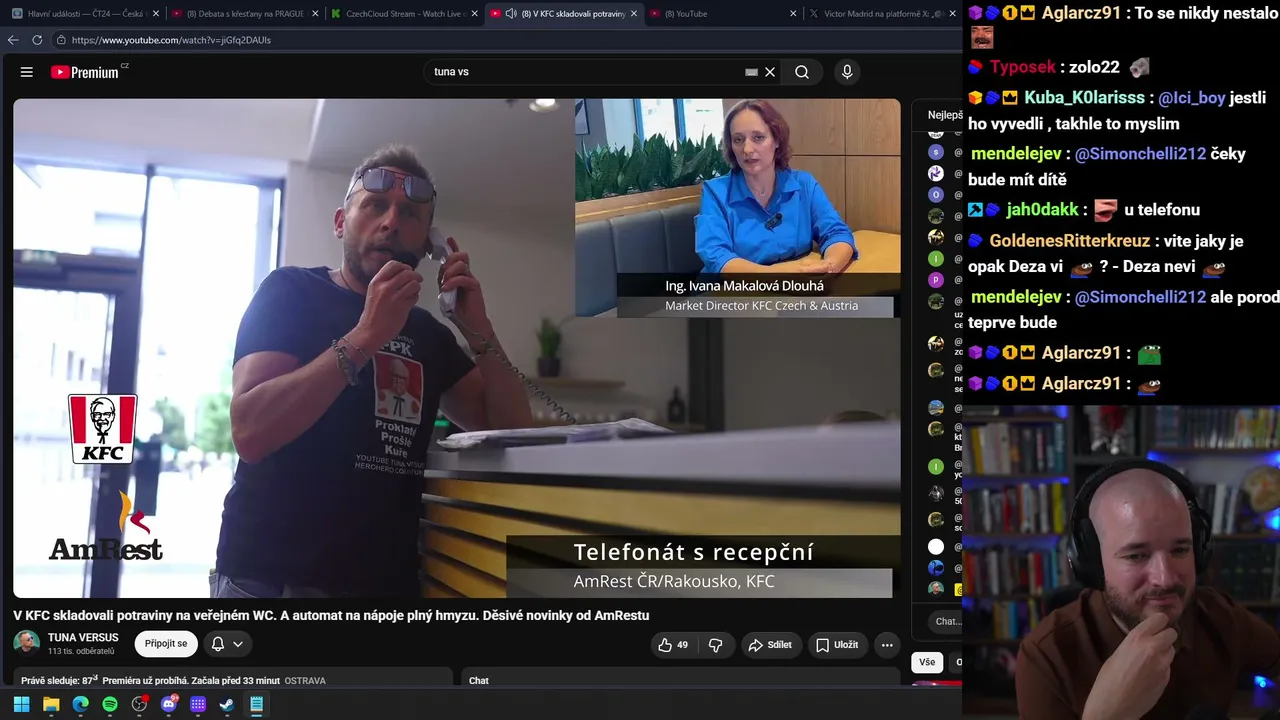This screenshot has height=720, width=1280.
Task: Share the video with 'Sdílet'
Action: click(x=770, y=645)
